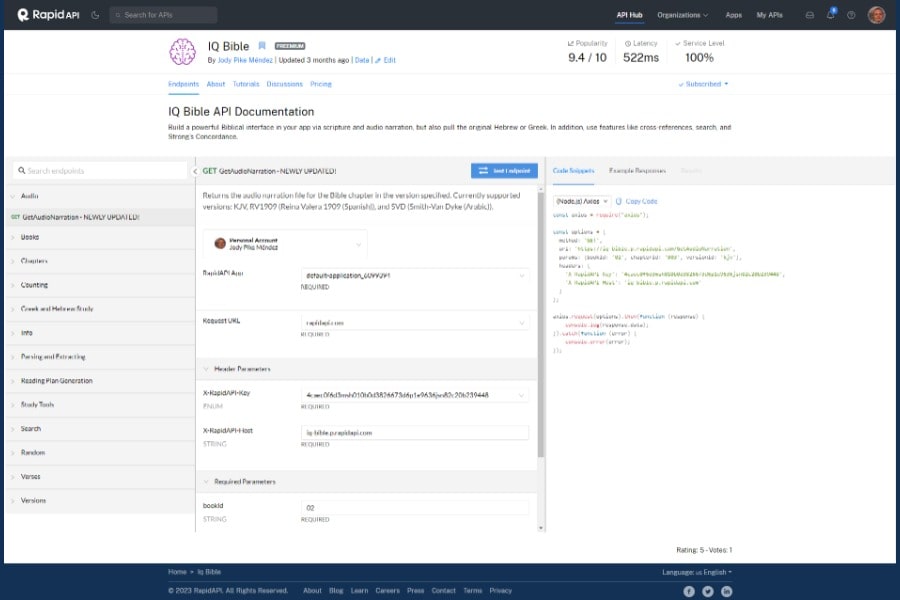Expand the Books endpoint group
The image size is (900, 600).
pyautogui.click(x=99, y=237)
